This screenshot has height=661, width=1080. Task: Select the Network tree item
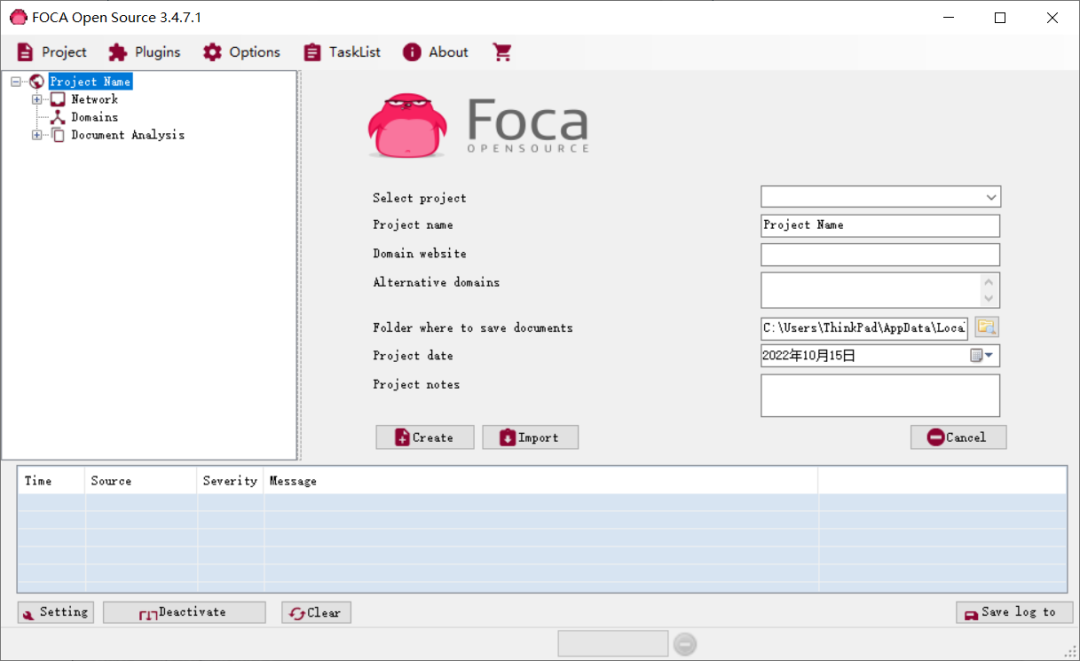click(94, 100)
